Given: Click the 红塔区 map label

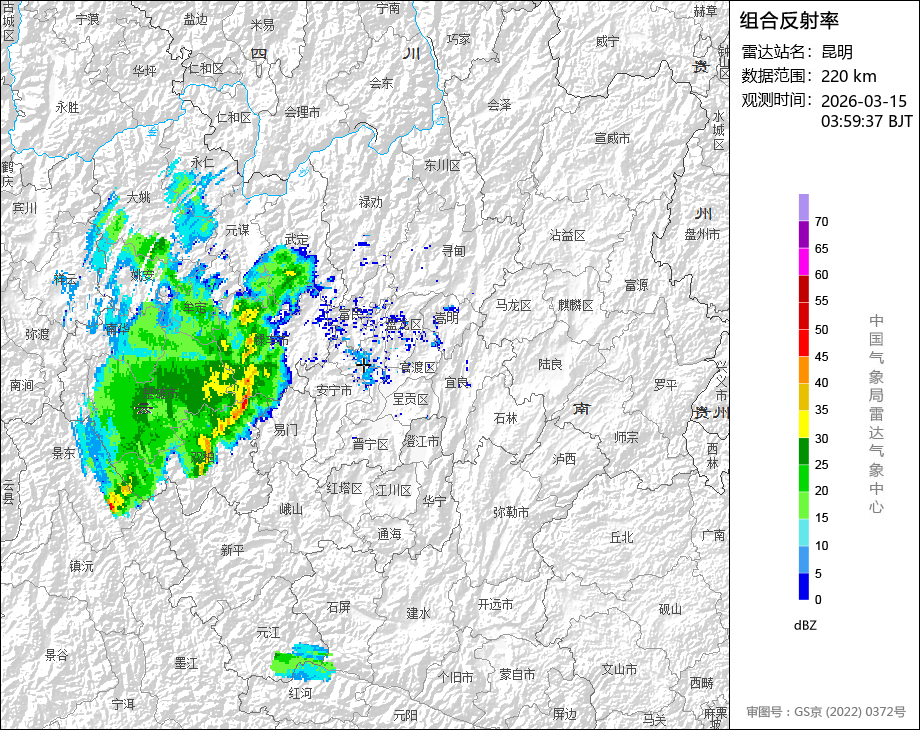Looking at the screenshot, I should pos(344,488).
